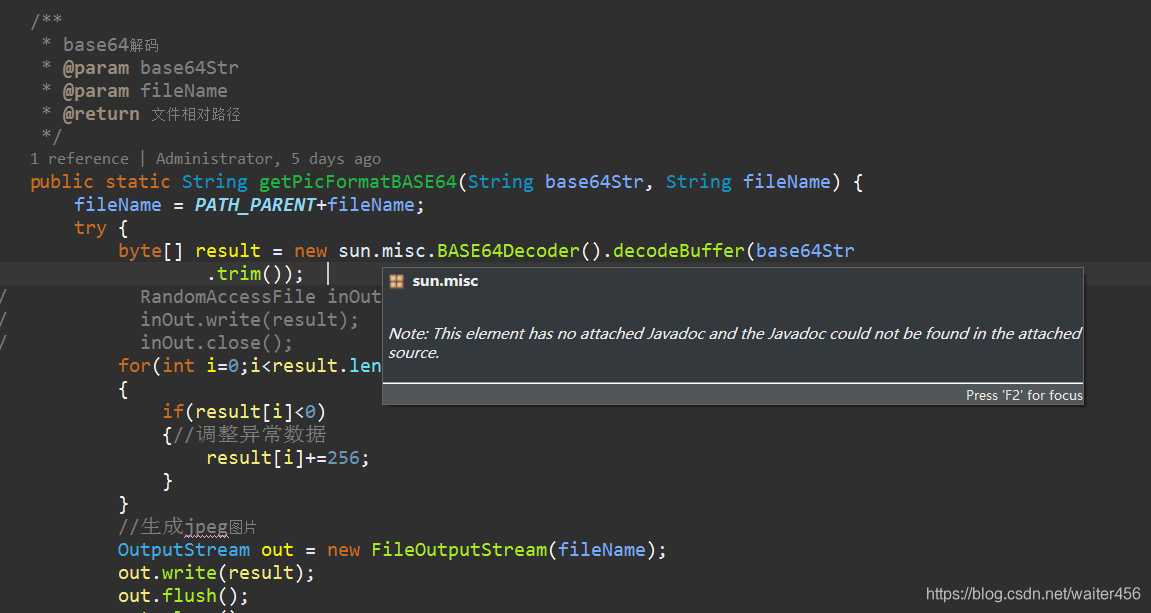Select the base64Str parameter name
This screenshot has height=613, width=1151.
(594, 181)
